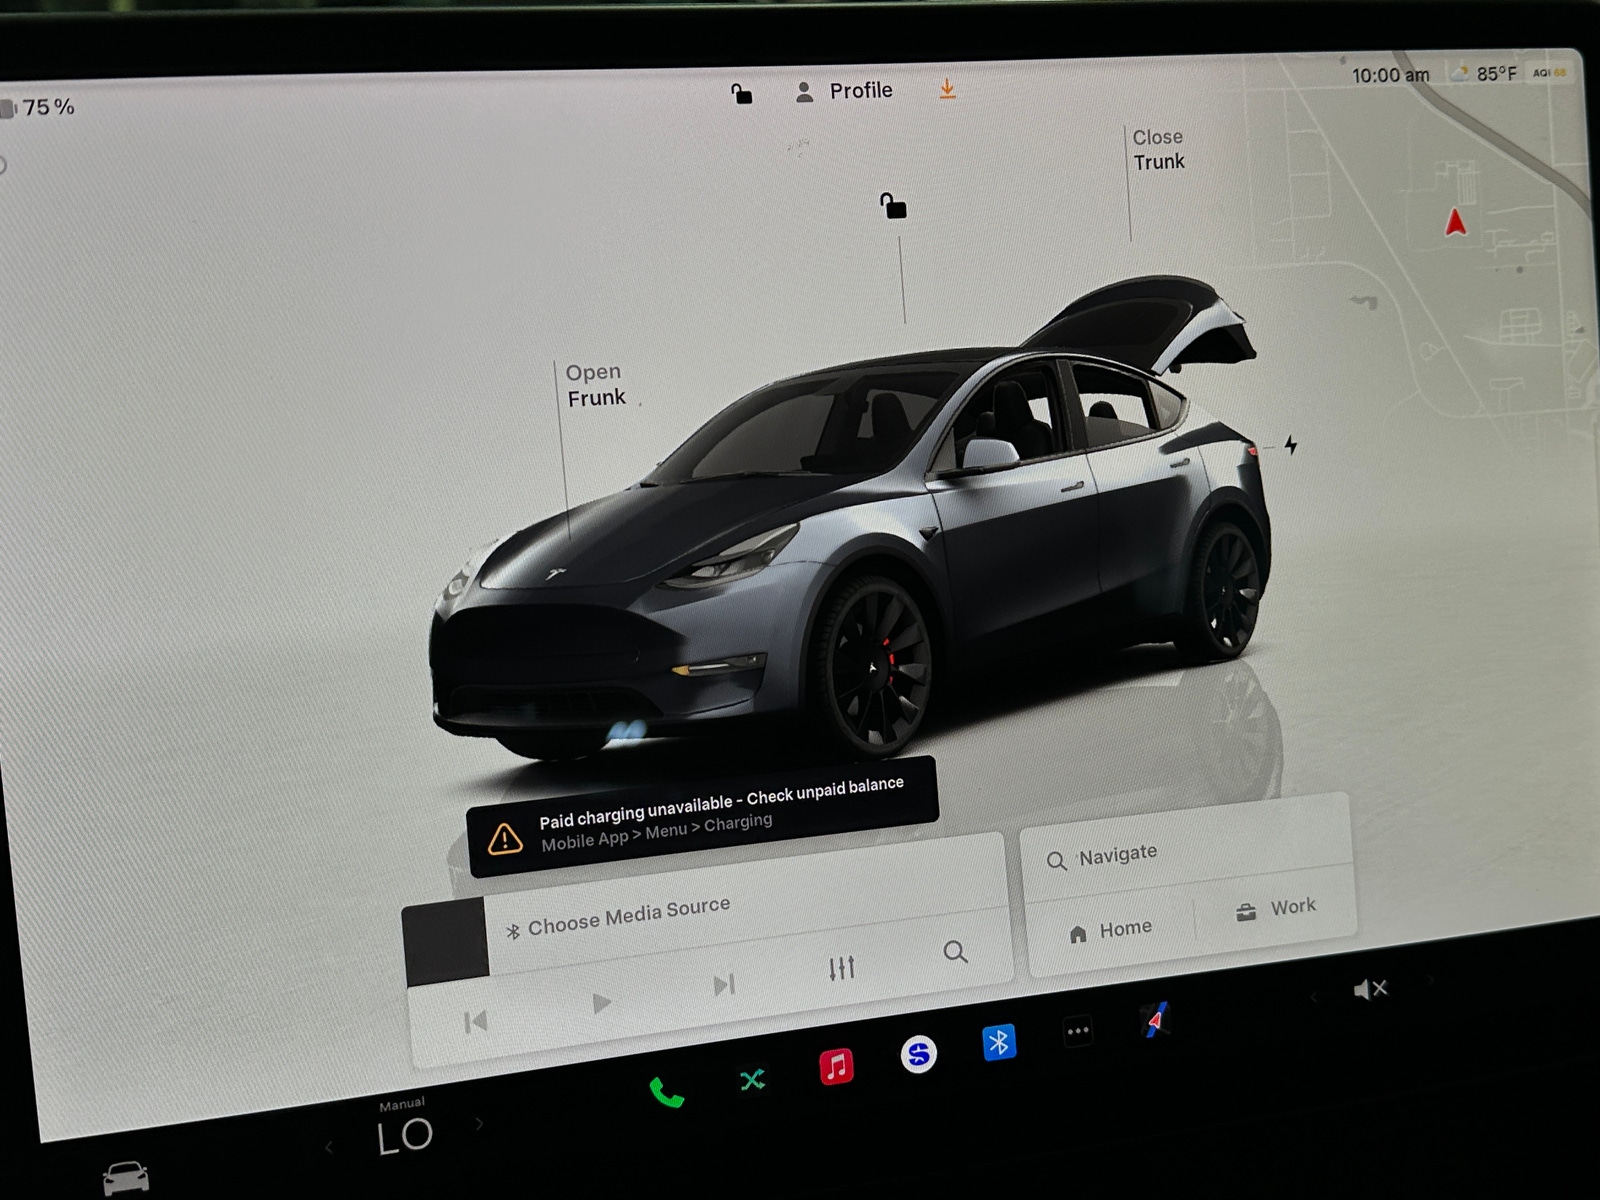
Task: Open the Phone app
Action: (x=666, y=1092)
